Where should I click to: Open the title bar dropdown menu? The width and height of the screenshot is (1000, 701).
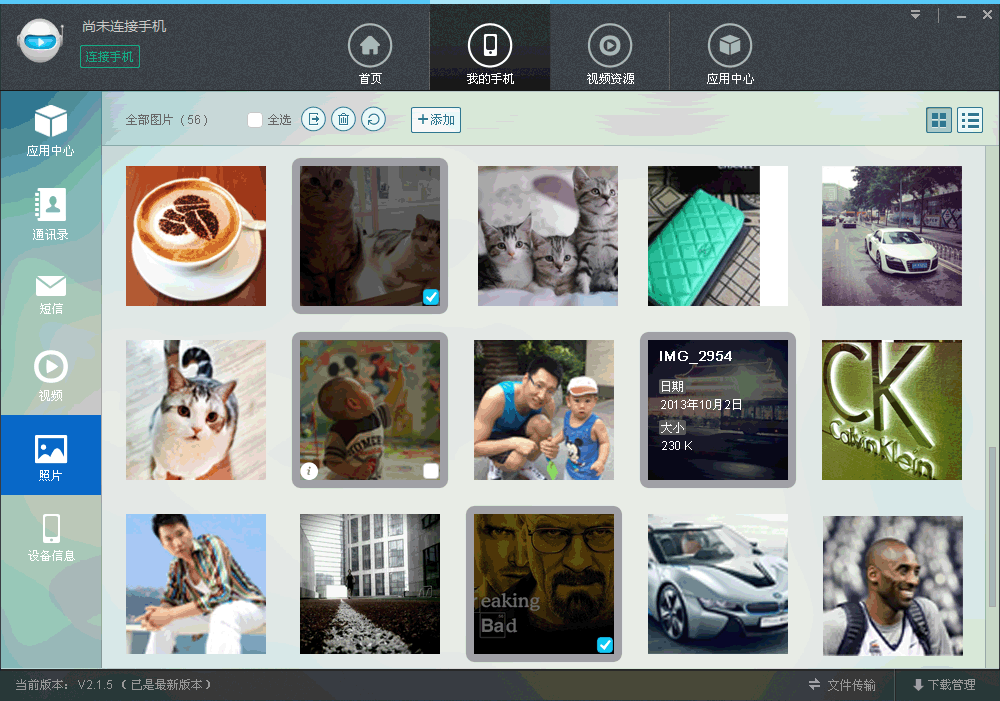point(915,15)
